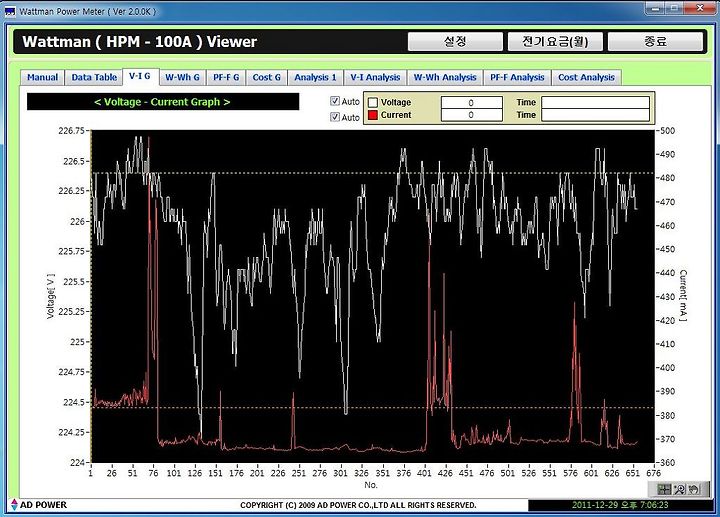Switch to the Data Table tab
Image resolution: width=720 pixels, height=517 pixels.
click(94, 77)
